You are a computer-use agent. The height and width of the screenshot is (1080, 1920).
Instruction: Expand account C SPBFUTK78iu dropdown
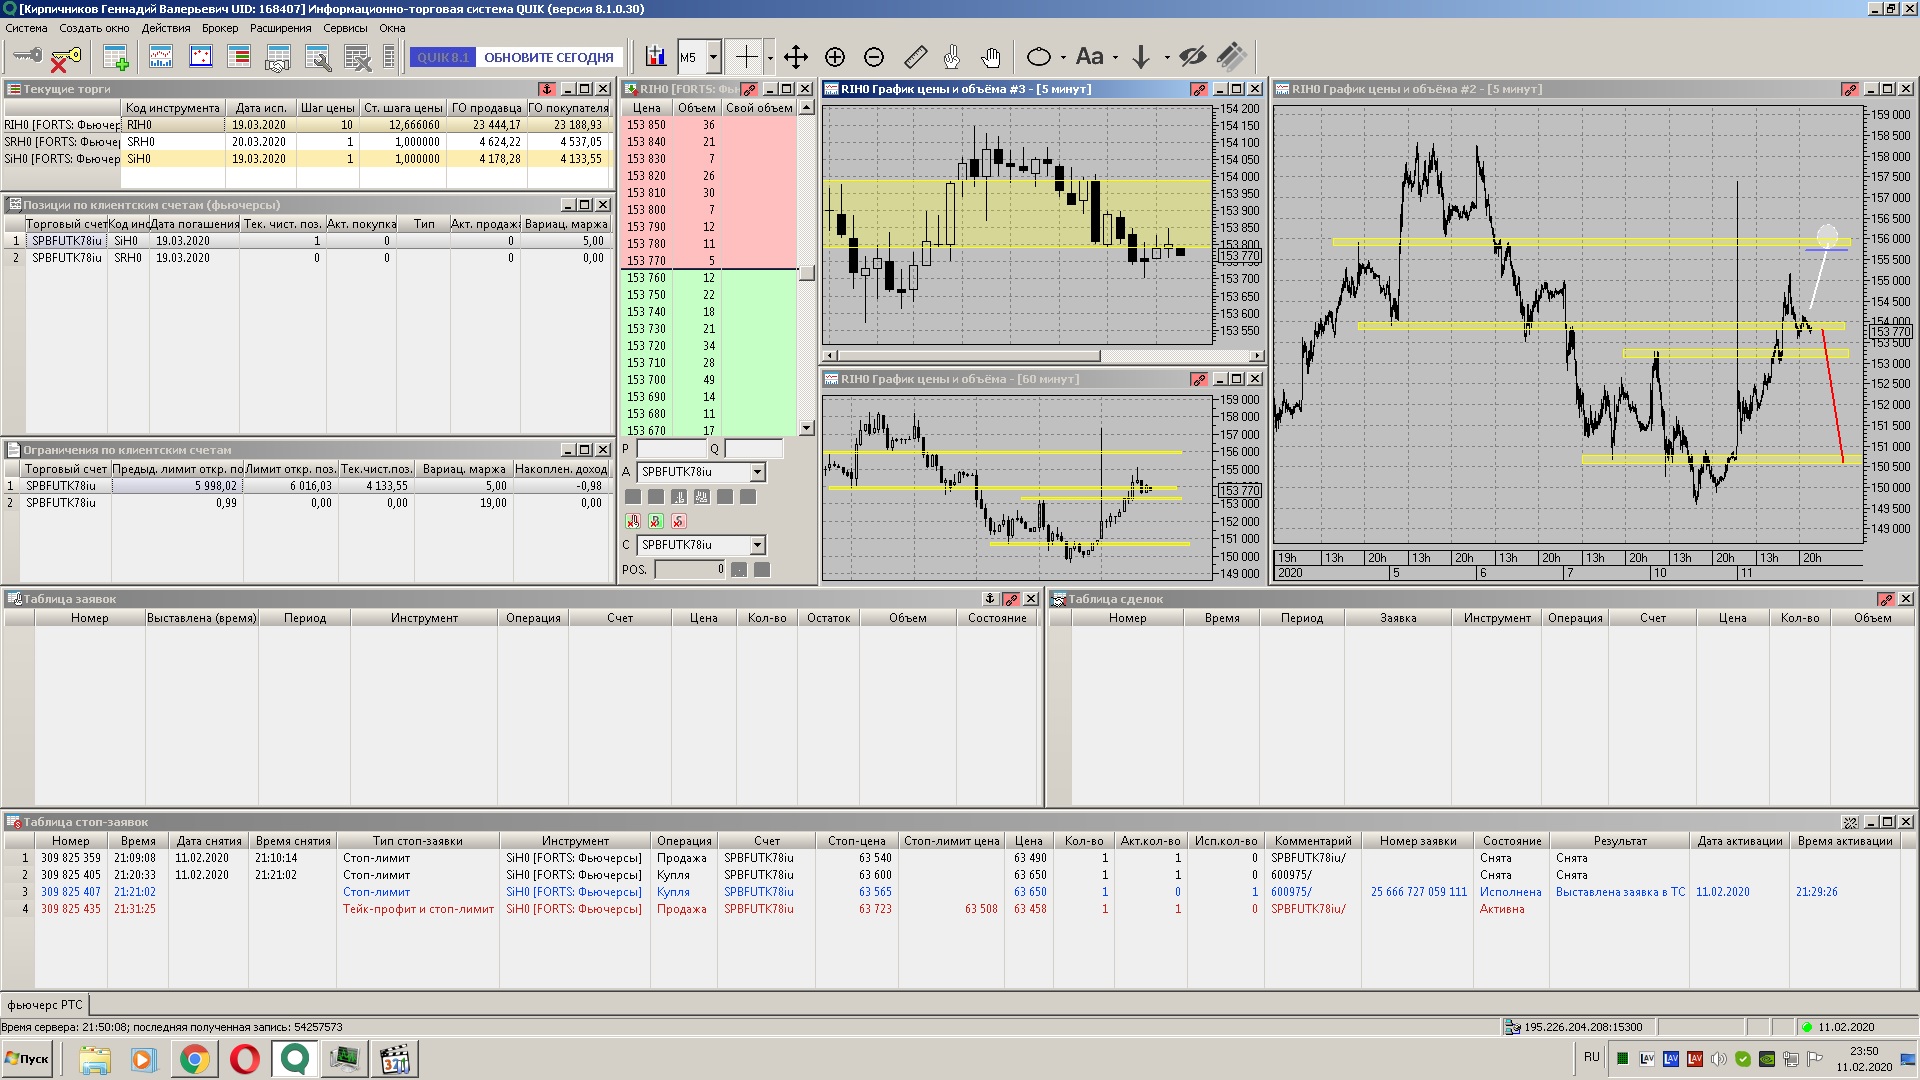[x=757, y=545]
